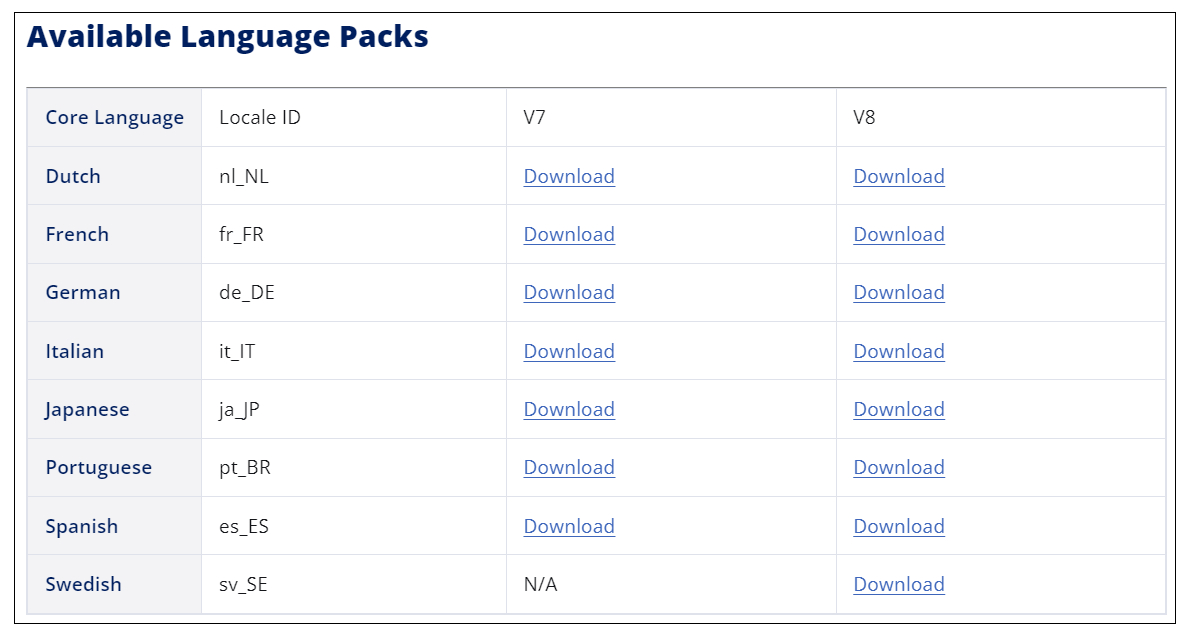
Task: Download the Japanese V7 language pack
Action: [569, 409]
